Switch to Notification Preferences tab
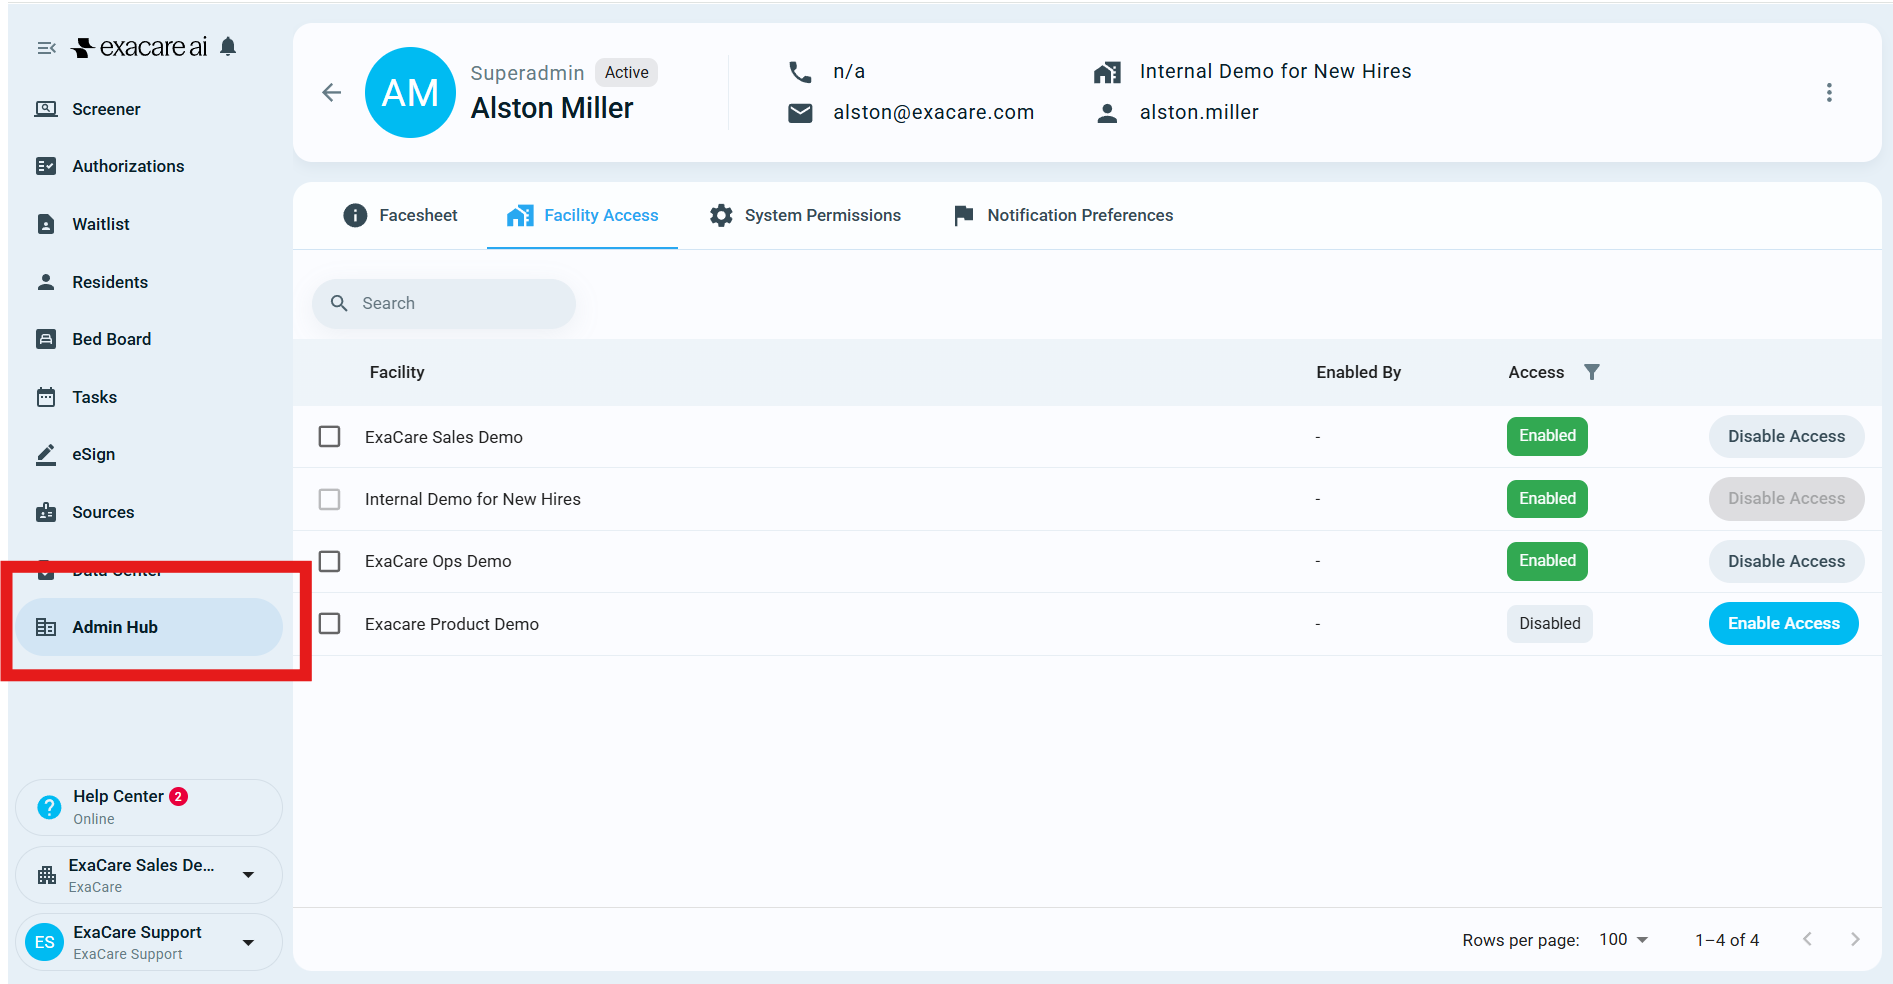Viewport: 1893px width, 984px height. tap(1063, 215)
